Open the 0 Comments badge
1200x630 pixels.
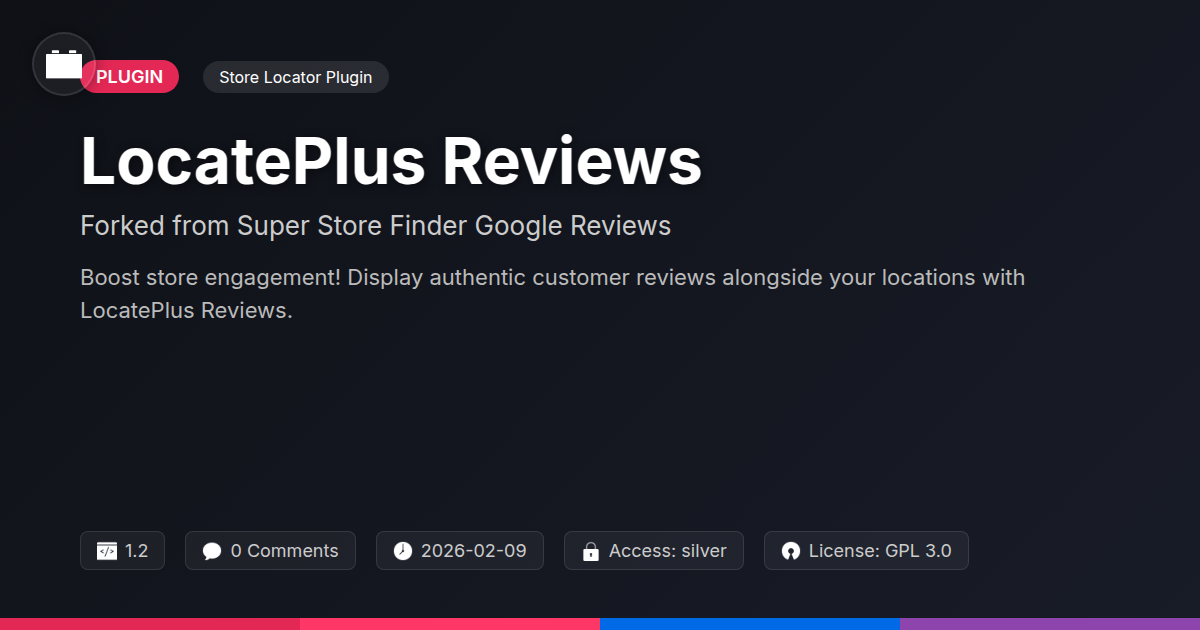point(270,551)
